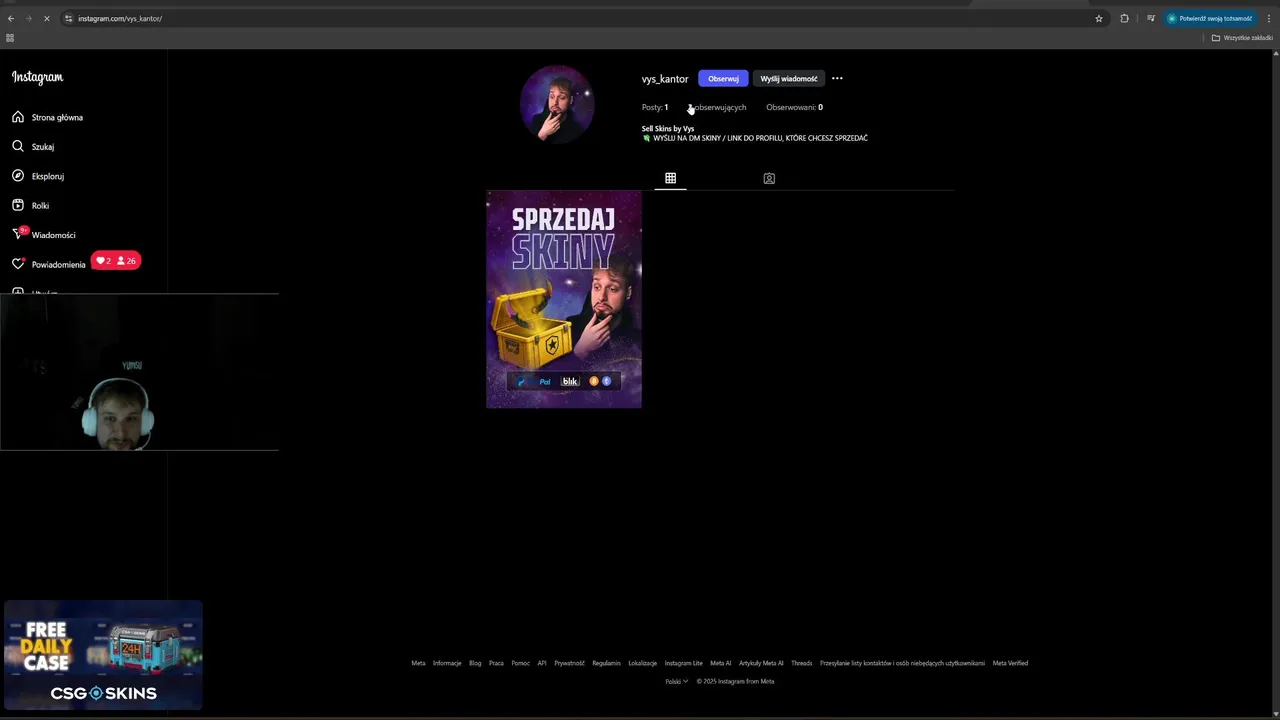The height and width of the screenshot is (720, 1280).
Task: Open the three-dot profile options menu
Action: (837, 78)
